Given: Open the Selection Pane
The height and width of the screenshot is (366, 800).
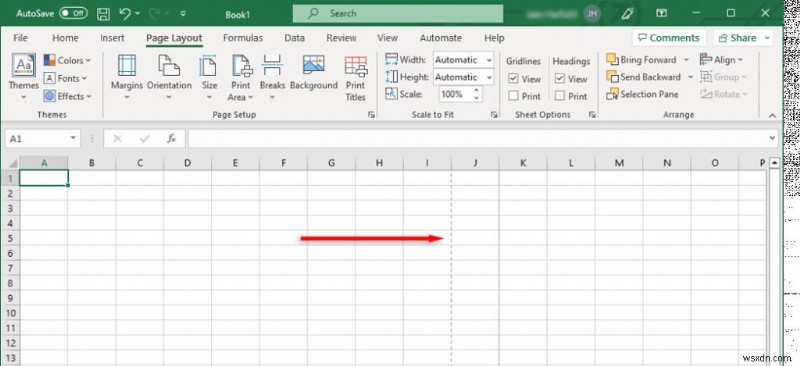Looking at the screenshot, I should (x=642, y=94).
